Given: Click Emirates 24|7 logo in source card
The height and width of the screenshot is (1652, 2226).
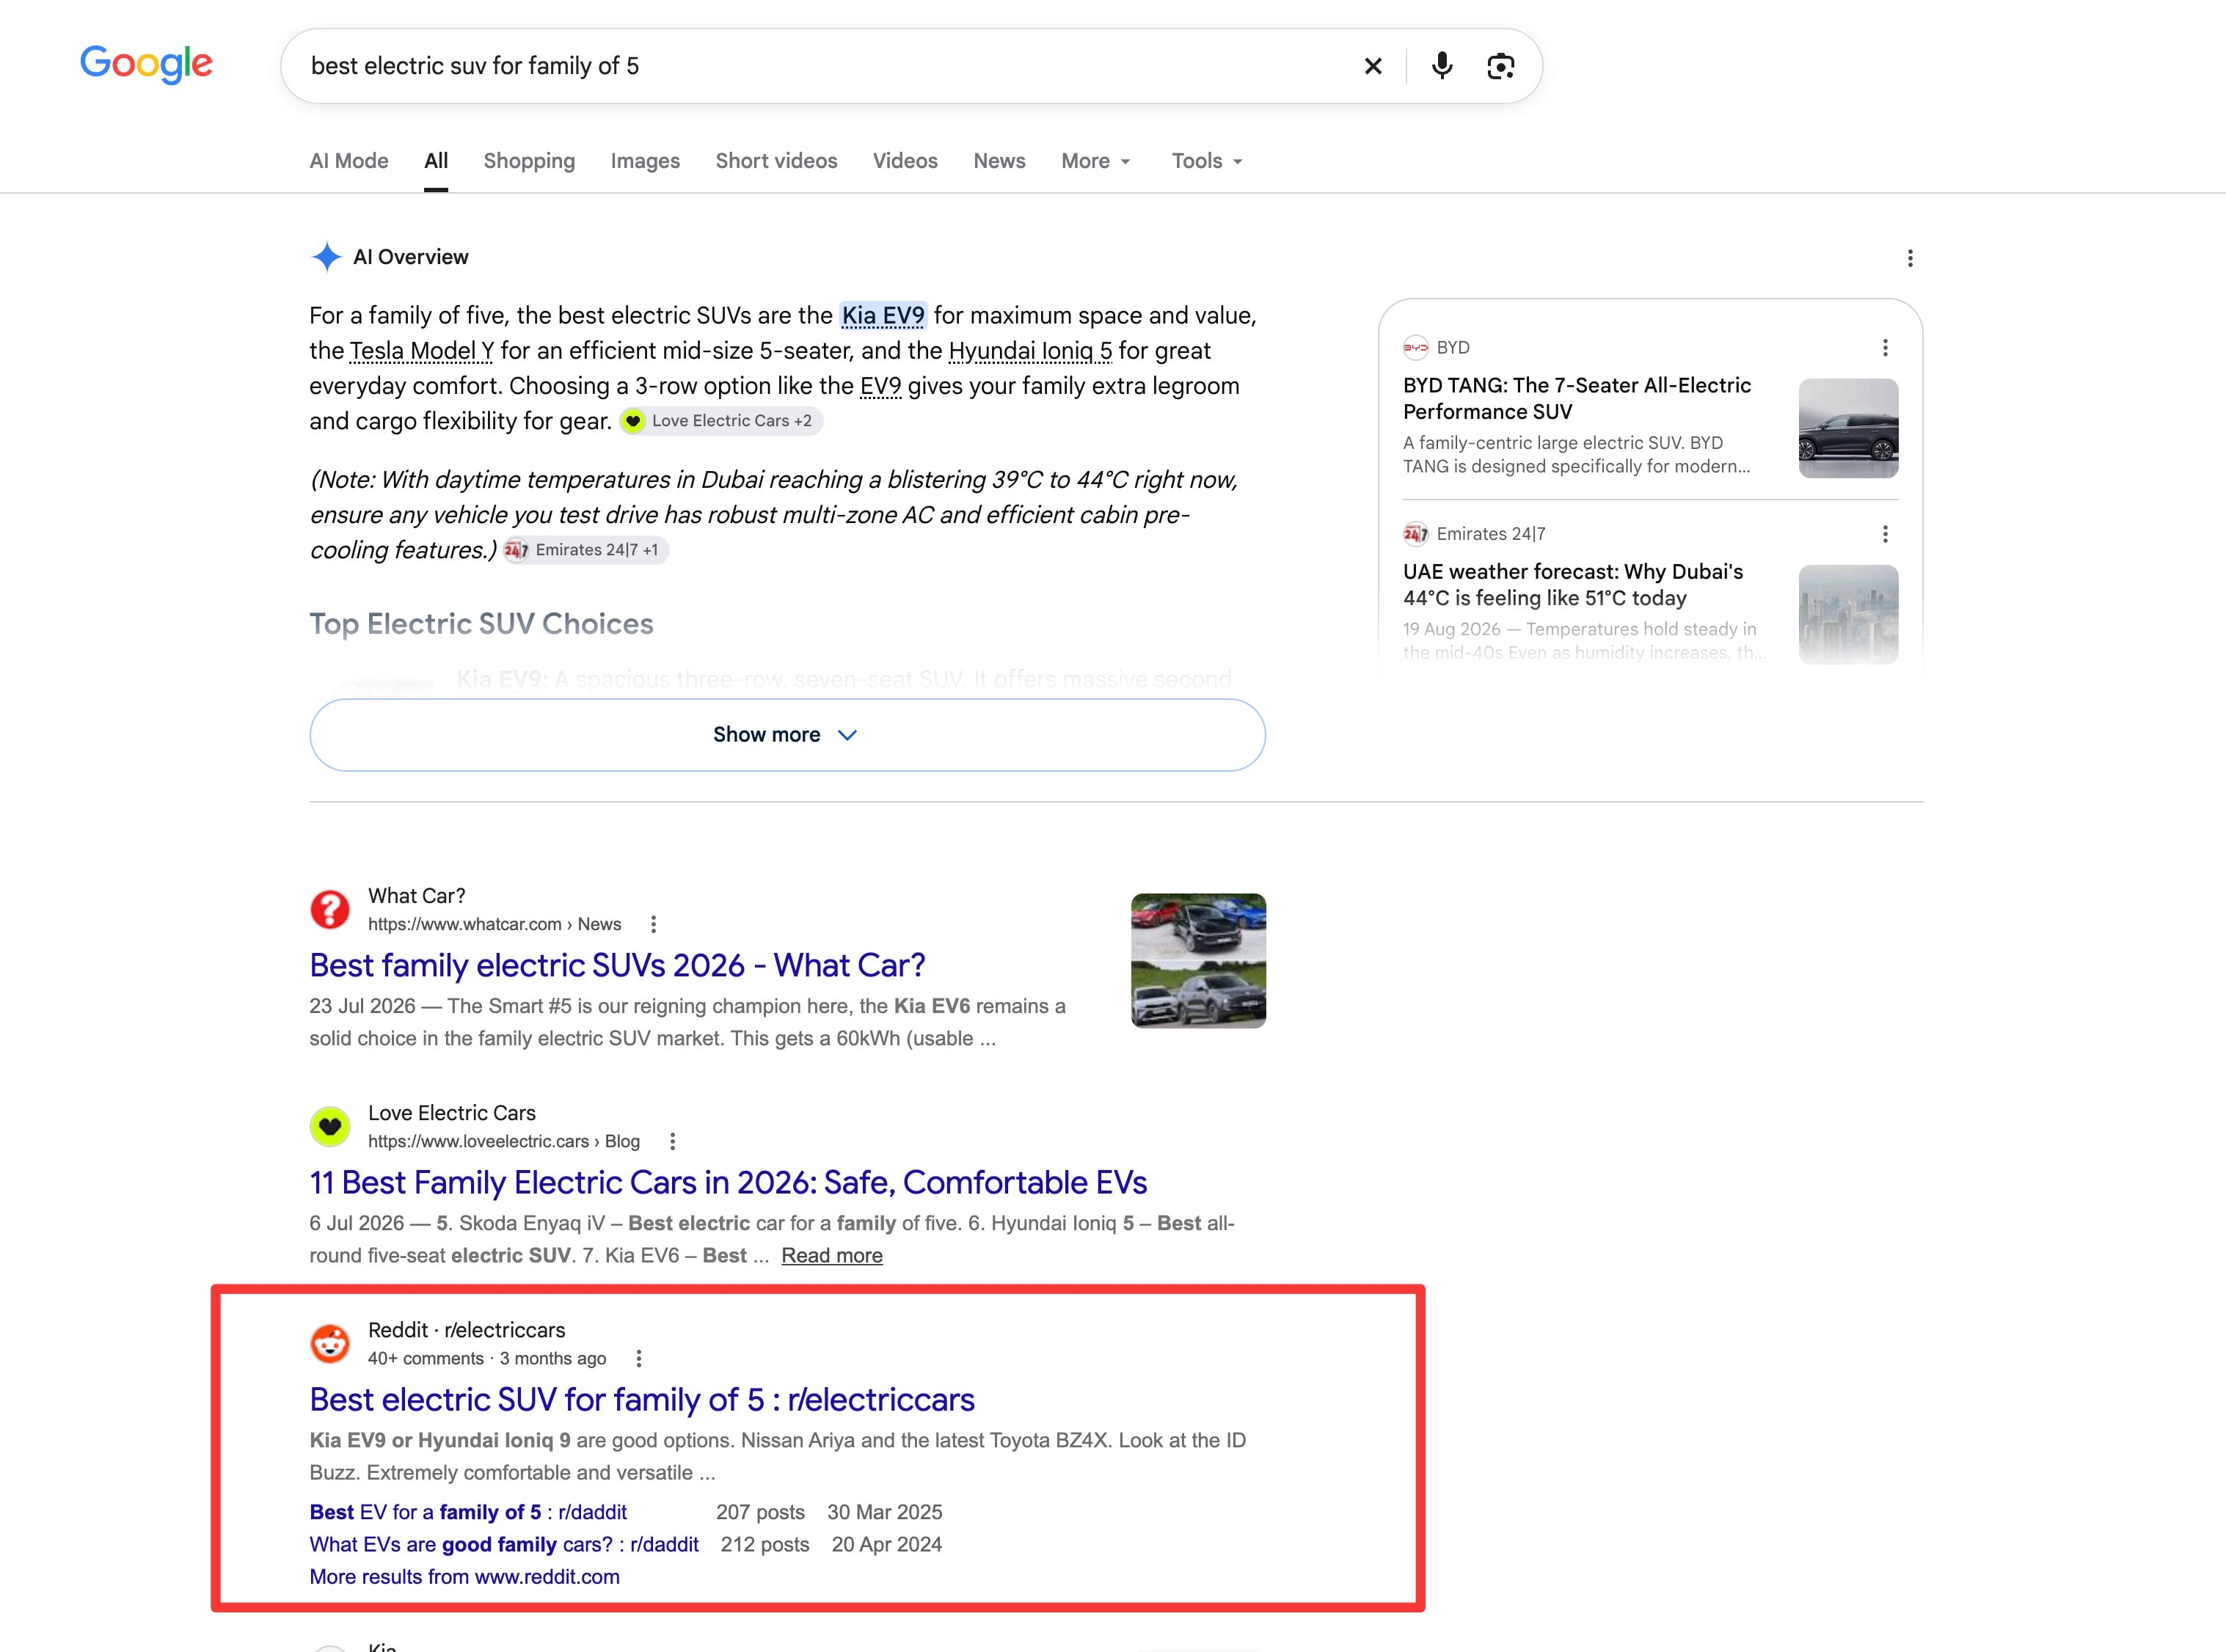Looking at the screenshot, I should [1415, 534].
